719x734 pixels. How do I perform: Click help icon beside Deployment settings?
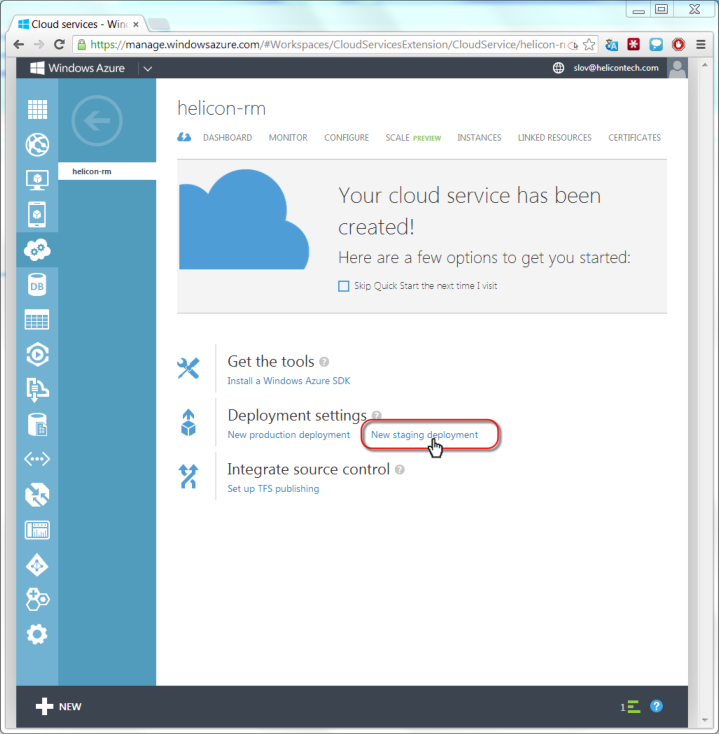tap(376, 415)
